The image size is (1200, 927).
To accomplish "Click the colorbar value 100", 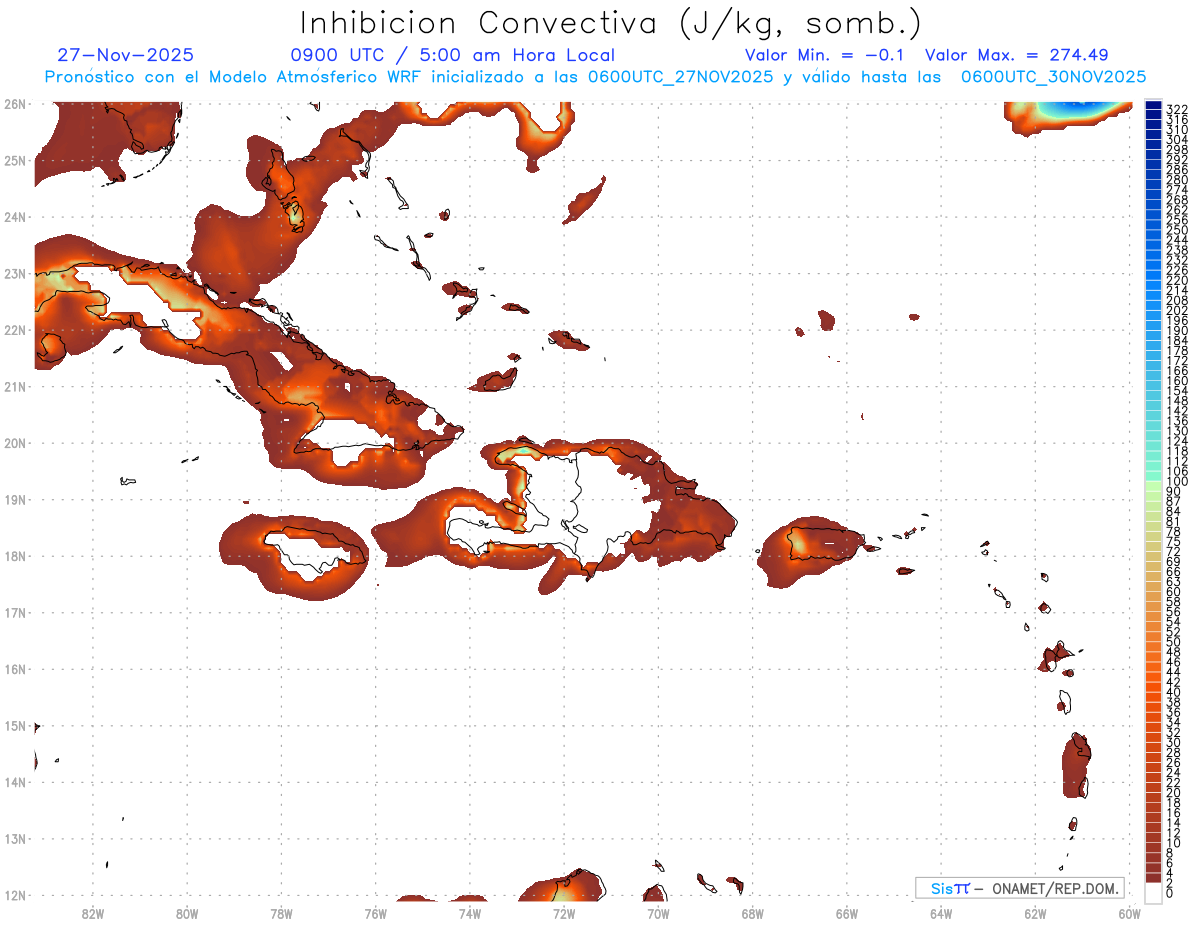I will point(1177,482).
